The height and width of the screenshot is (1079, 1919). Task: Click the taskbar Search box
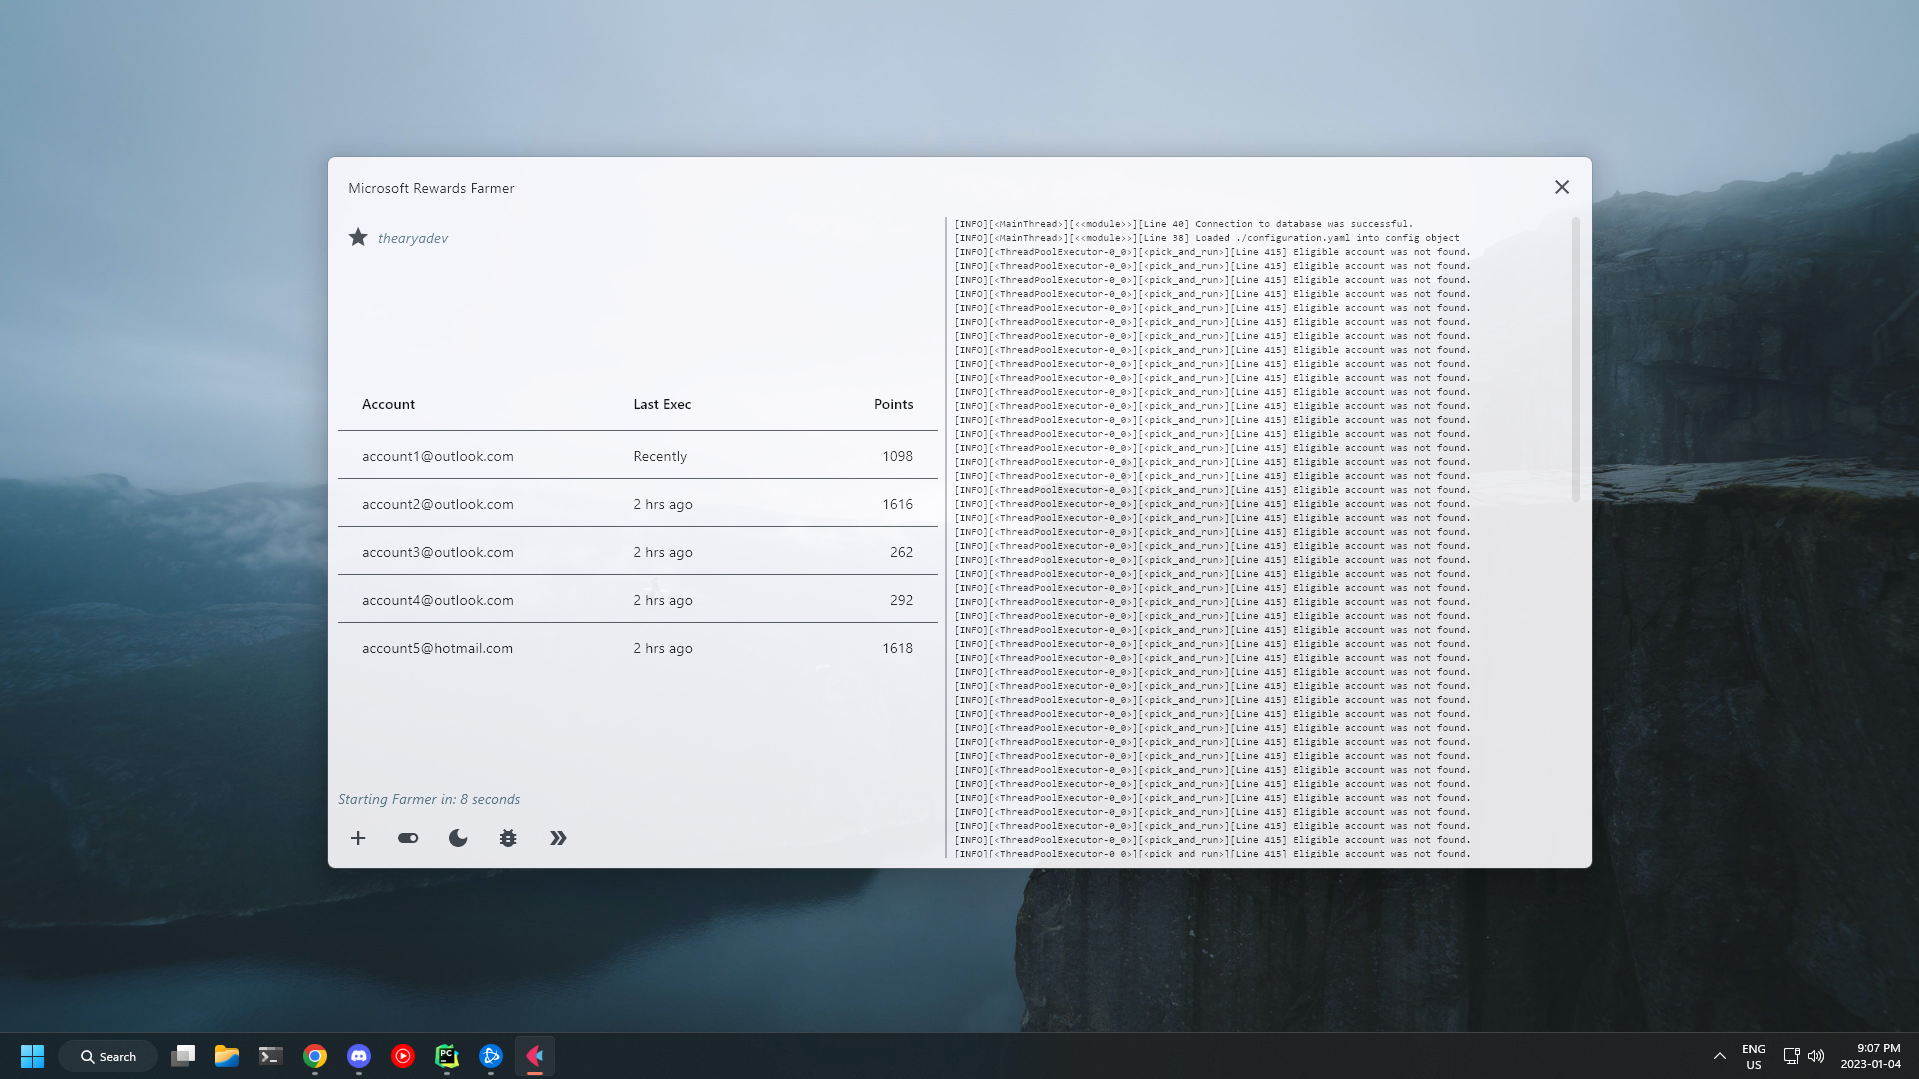click(x=108, y=1056)
